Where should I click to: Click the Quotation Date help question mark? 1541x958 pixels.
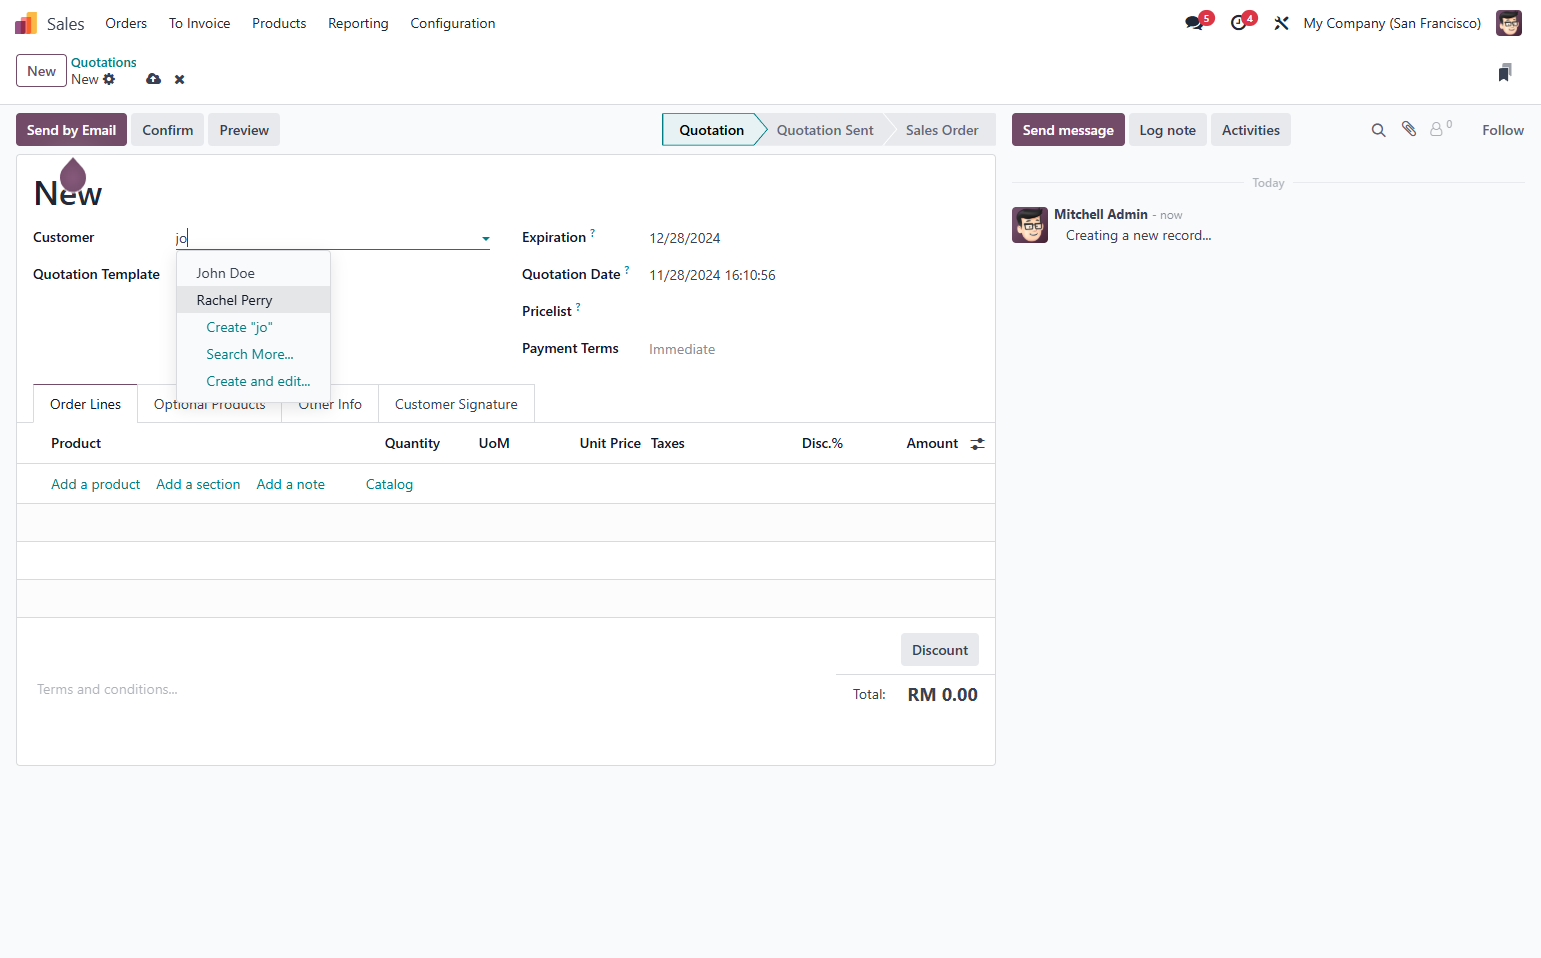click(x=627, y=270)
